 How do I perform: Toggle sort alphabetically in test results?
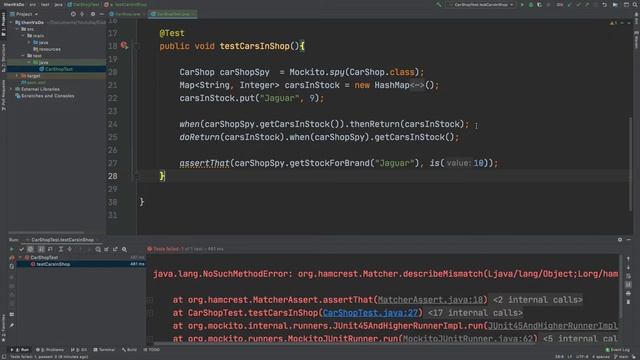click(x=41, y=249)
